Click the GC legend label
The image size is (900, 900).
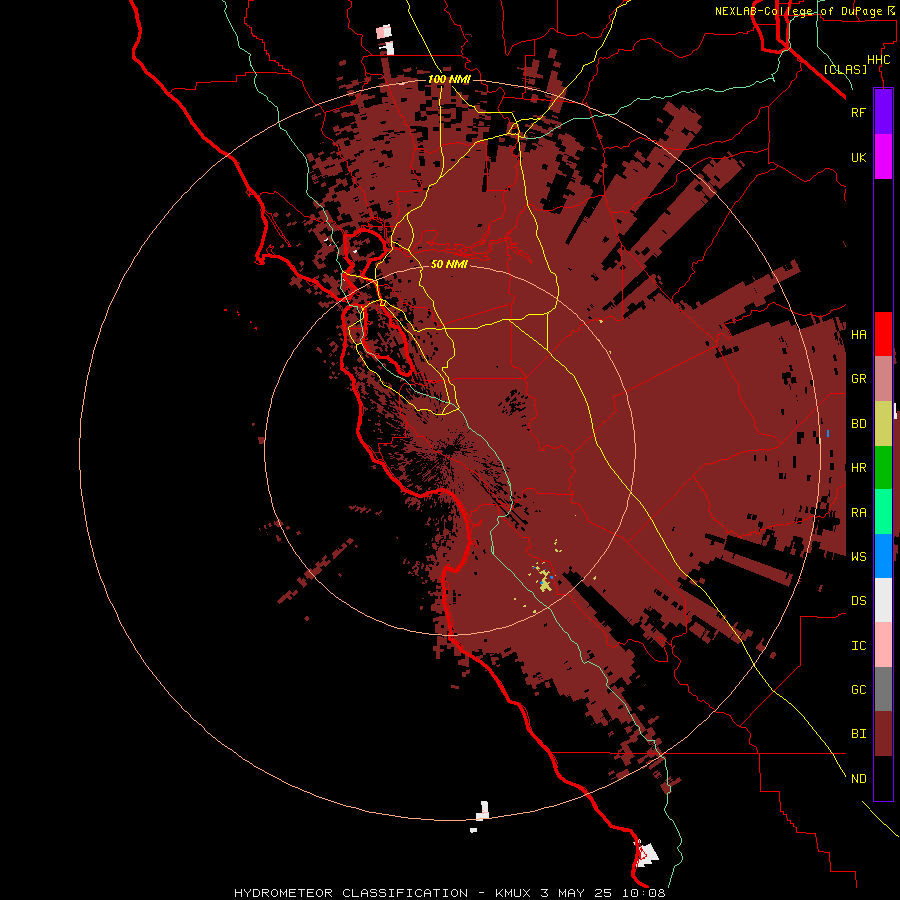click(858, 690)
